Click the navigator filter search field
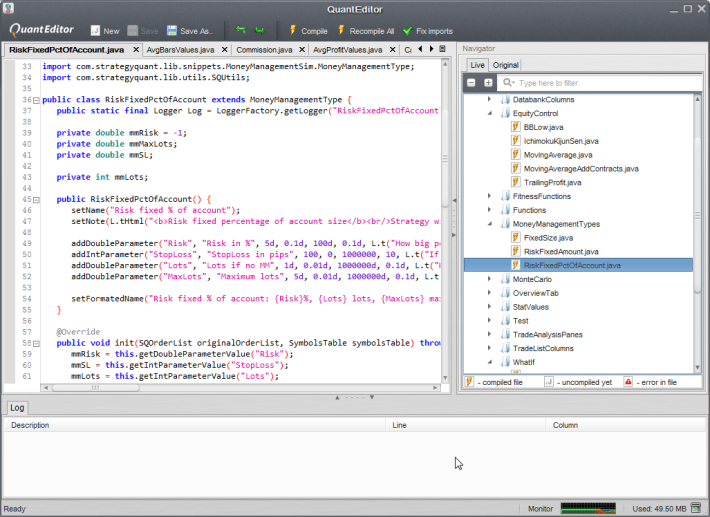The height and width of the screenshot is (517, 710). tap(600, 83)
